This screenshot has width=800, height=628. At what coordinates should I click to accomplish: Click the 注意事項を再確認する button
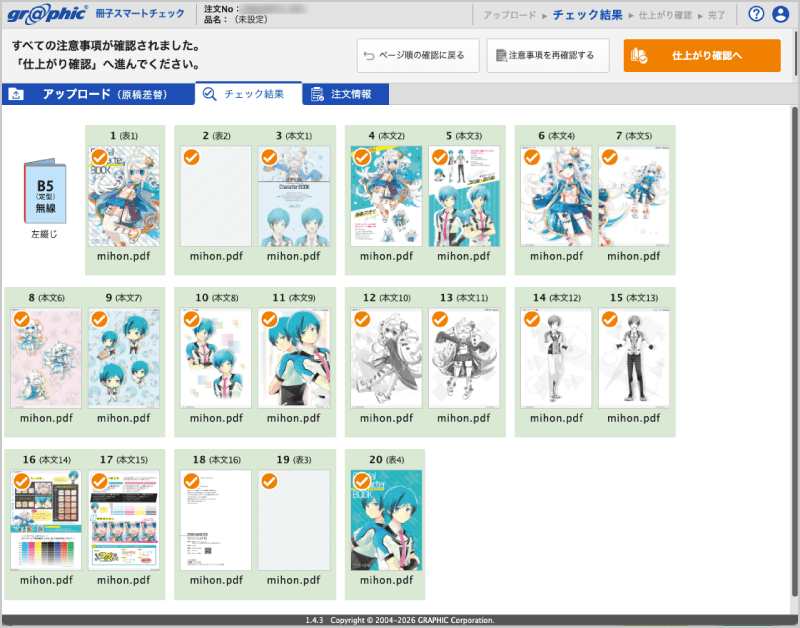pos(548,56)
